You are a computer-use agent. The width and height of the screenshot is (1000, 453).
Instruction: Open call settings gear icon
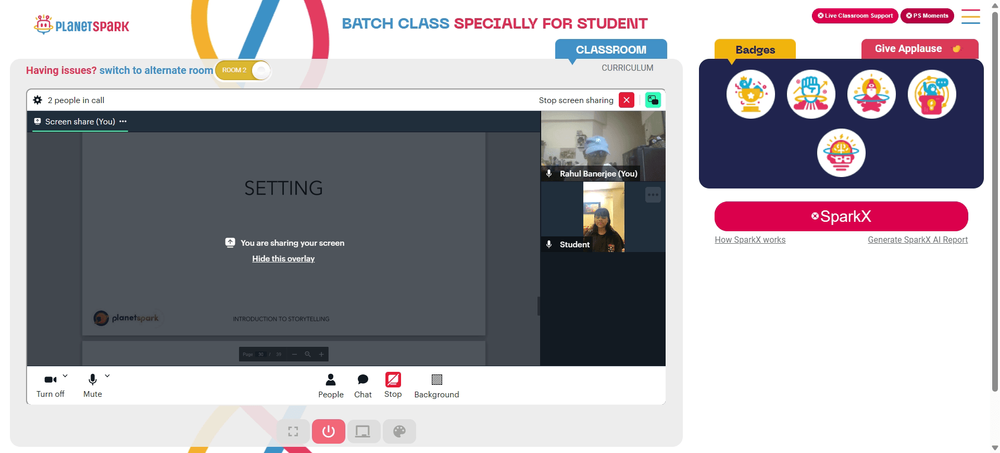point(38,100)
